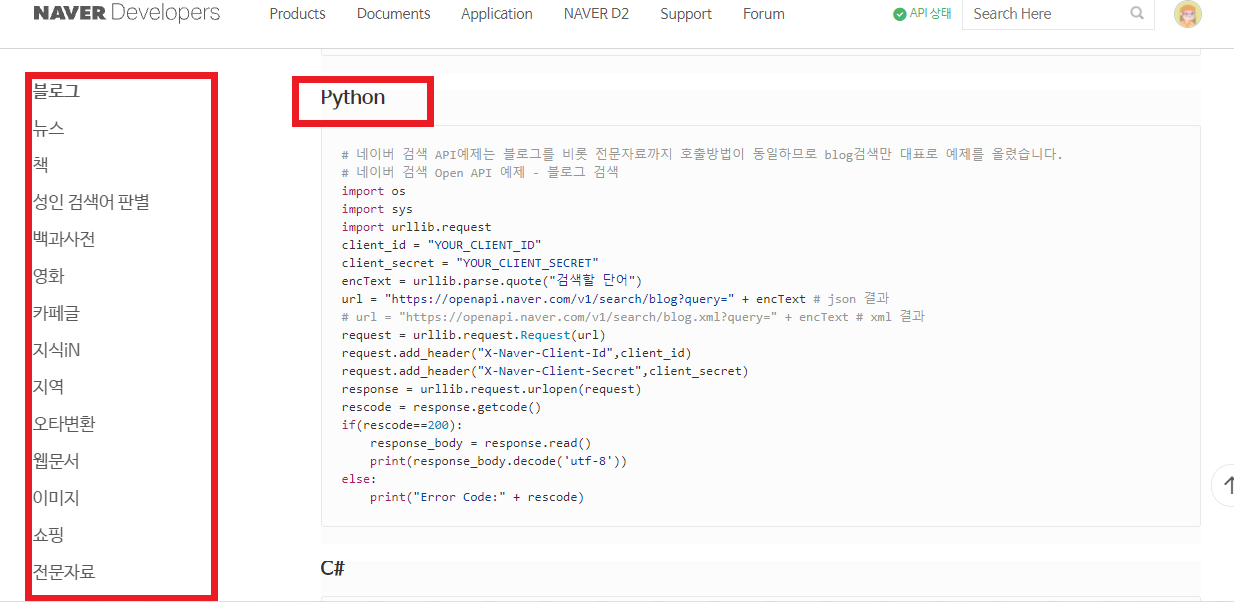1234x602 pixels.
Task: Select 책 in the sidebar
Action: click(40, 165)
